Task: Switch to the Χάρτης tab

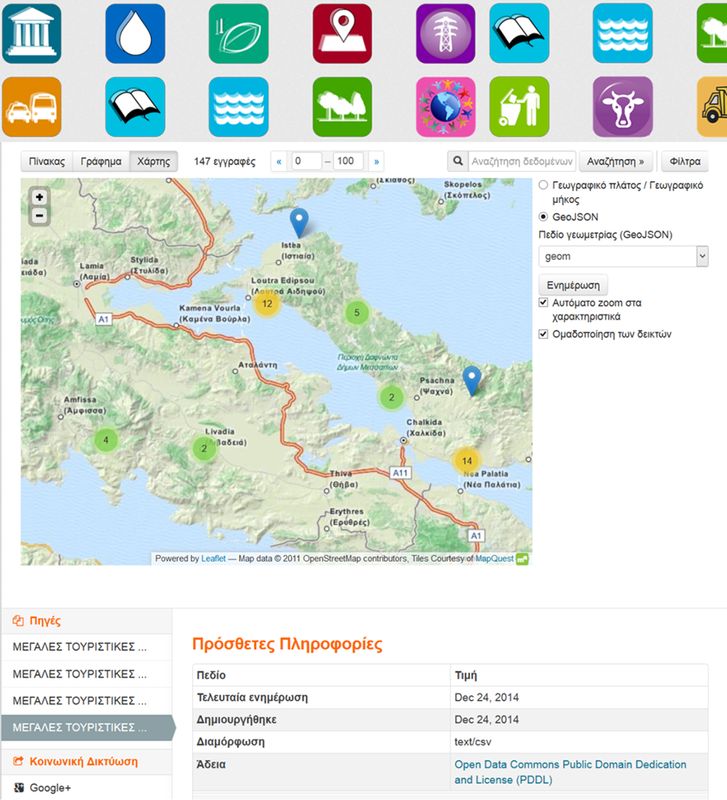Action: click(154, 161)
